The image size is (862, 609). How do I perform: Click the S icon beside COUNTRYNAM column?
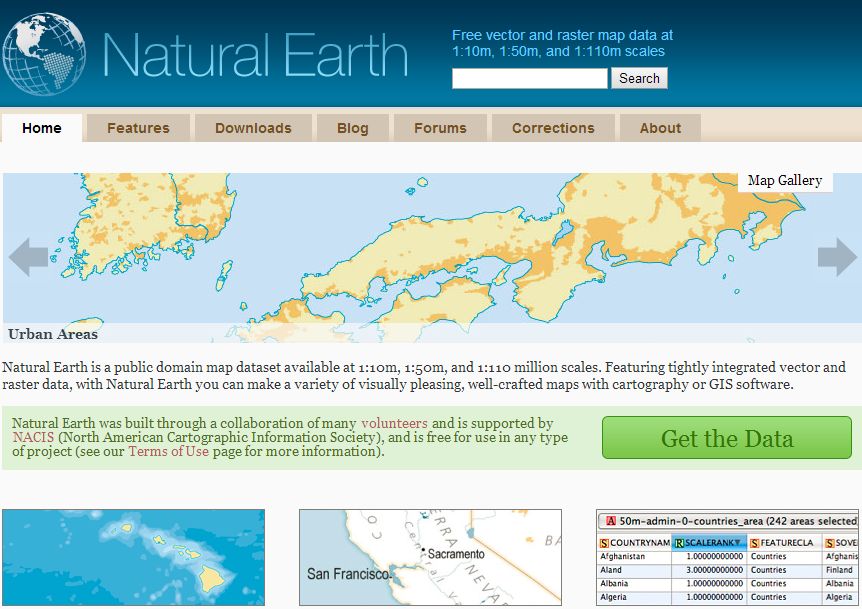[x=604, y=543]
